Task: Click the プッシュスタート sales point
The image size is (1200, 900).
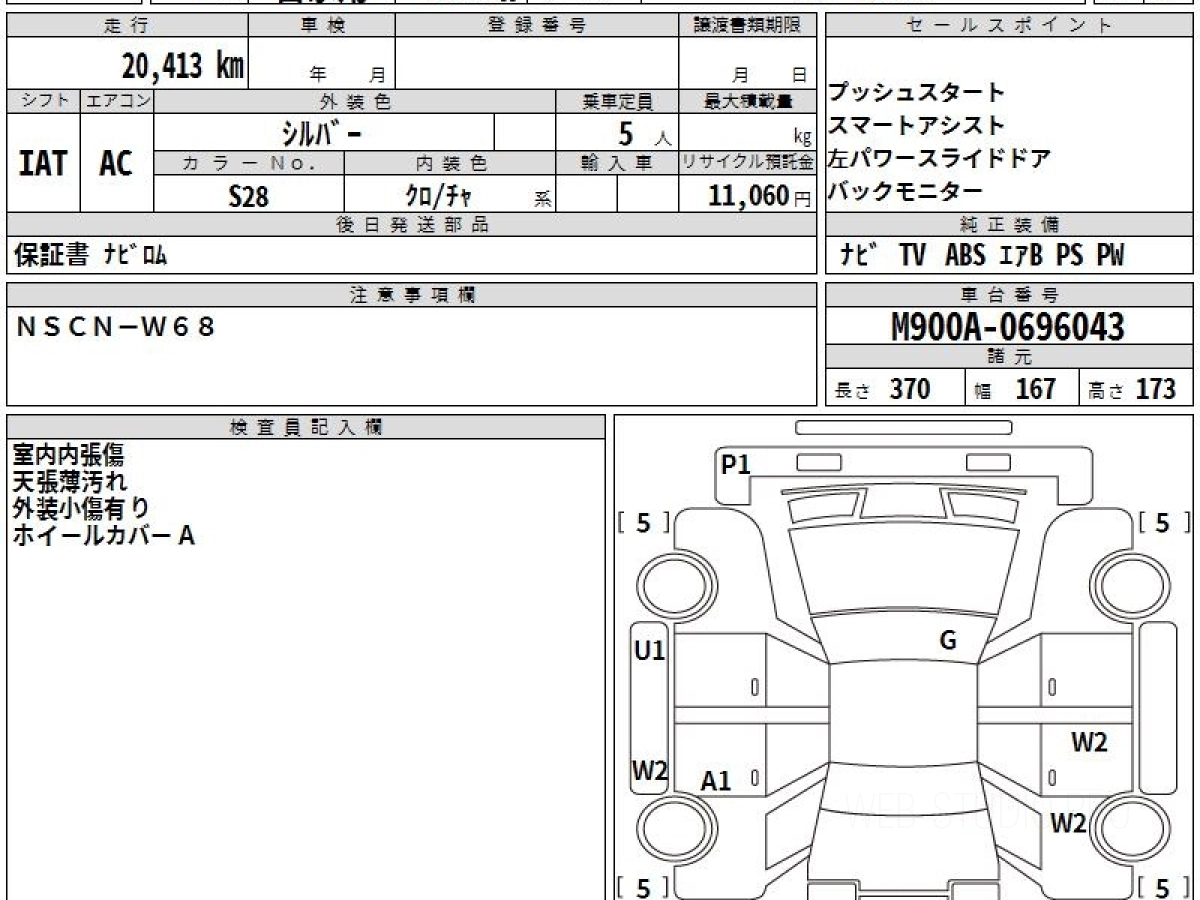Action: tap(916, 93)
